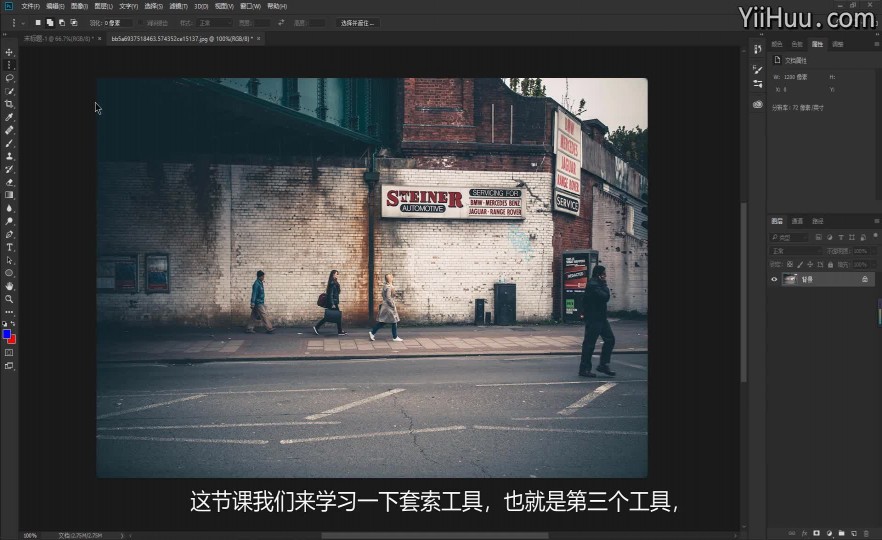882x540 pixels.
Task: Open the 样式 style dropdown in options bar
Action: pos(214,23)
